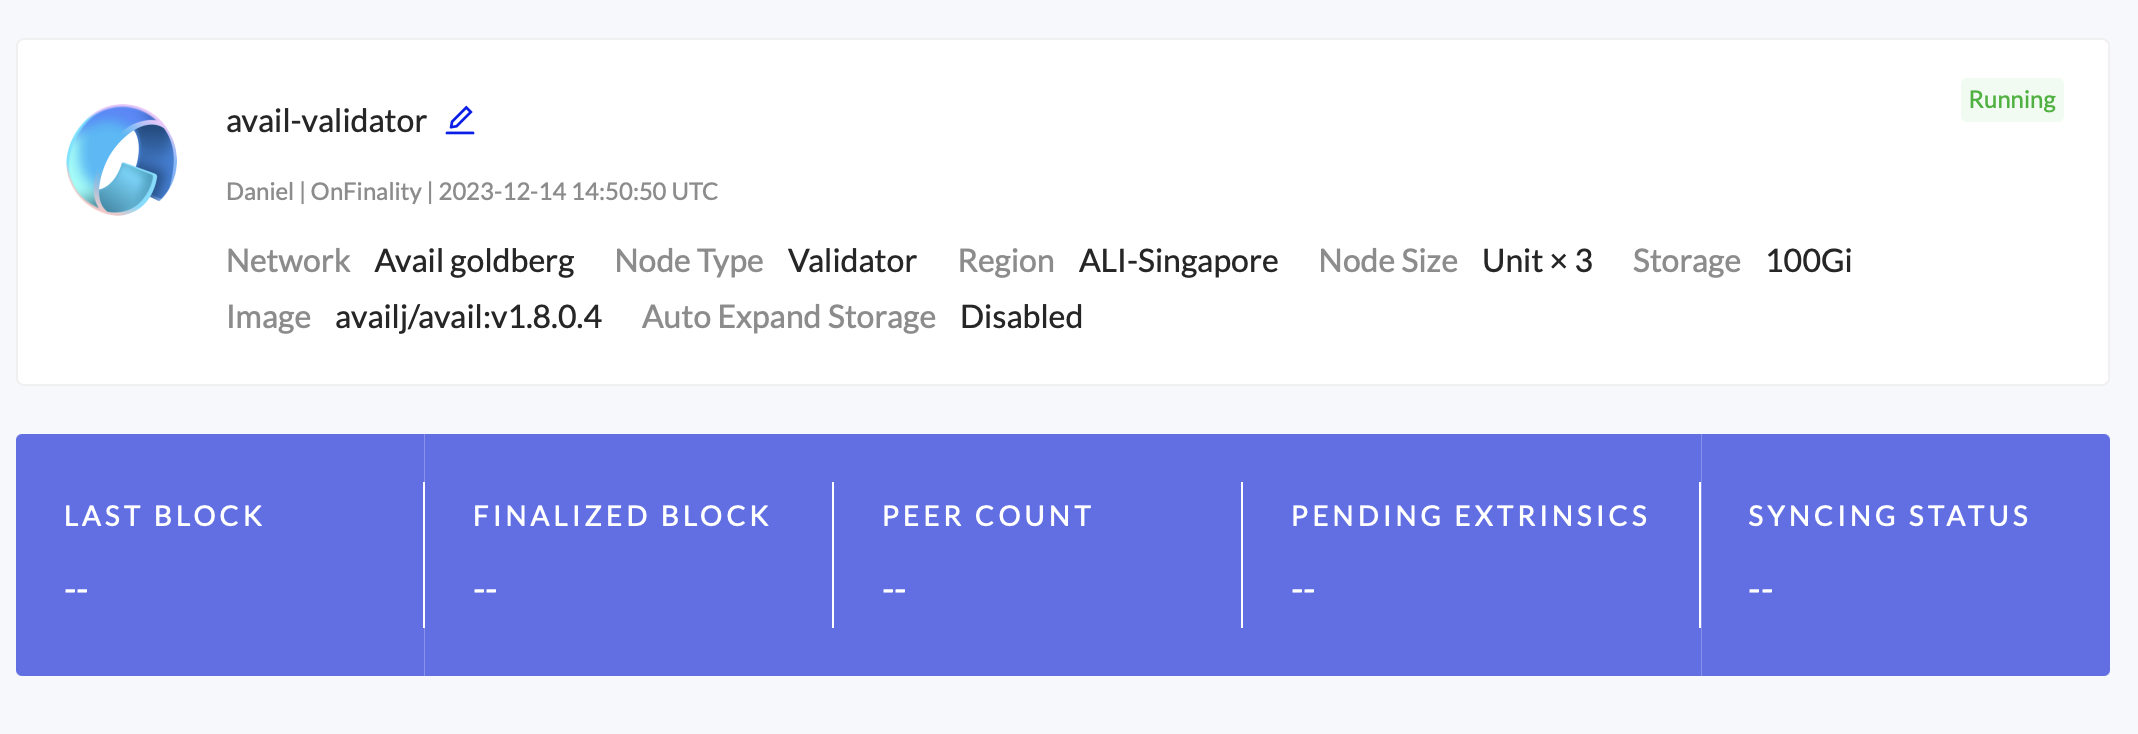Screen dimensions: 2138x734
Task: Click the Node Size field label
Action: point(1388,261)
